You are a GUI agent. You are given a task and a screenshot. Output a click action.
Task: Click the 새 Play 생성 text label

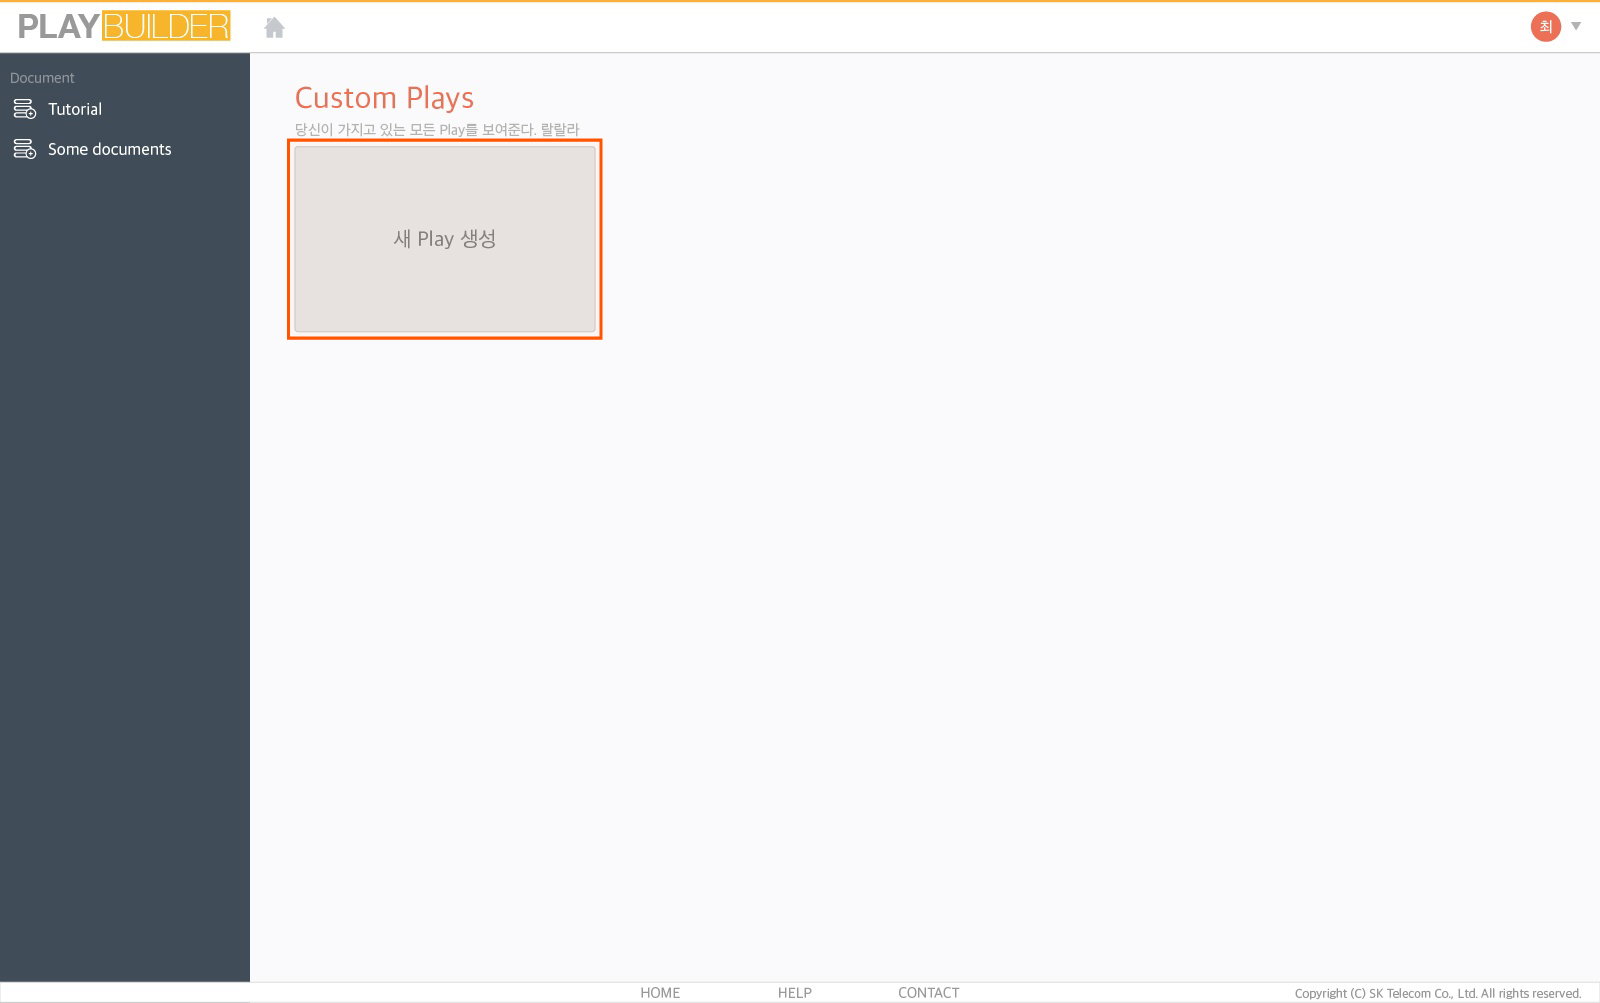[x=445, y=239]
